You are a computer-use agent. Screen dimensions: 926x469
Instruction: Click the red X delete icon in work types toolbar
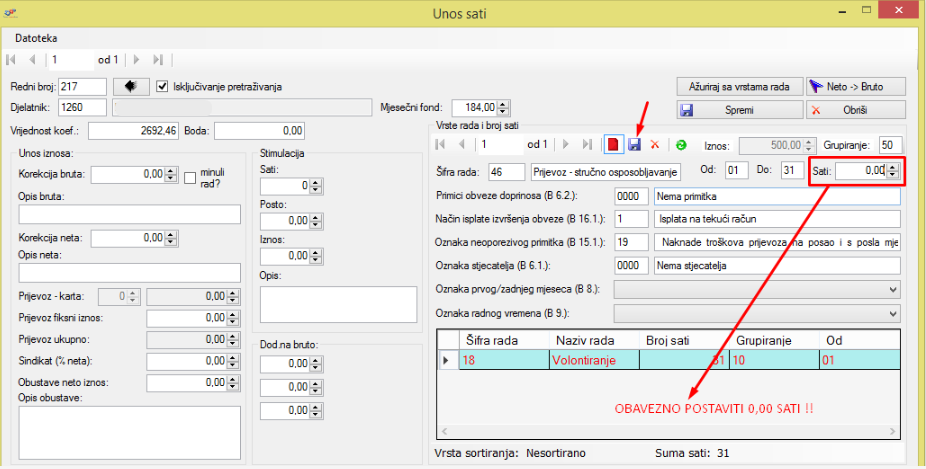pyautogui.click(x=655, y=144)
